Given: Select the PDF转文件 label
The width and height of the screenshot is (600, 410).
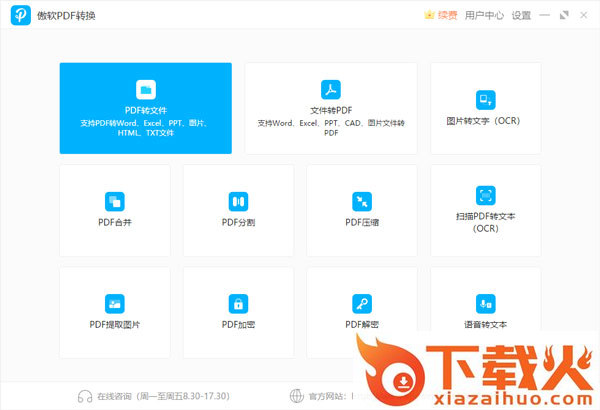Looking at the screenshot, I should 146,110.
